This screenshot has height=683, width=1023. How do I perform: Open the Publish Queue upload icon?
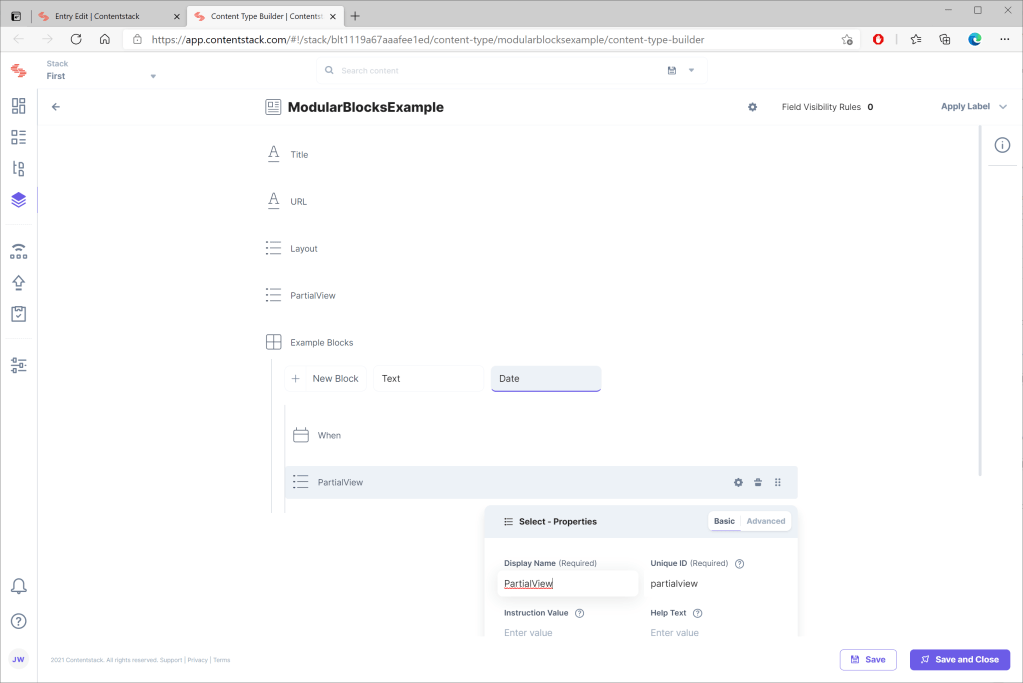pyautogui.click(x=18, y=283)
